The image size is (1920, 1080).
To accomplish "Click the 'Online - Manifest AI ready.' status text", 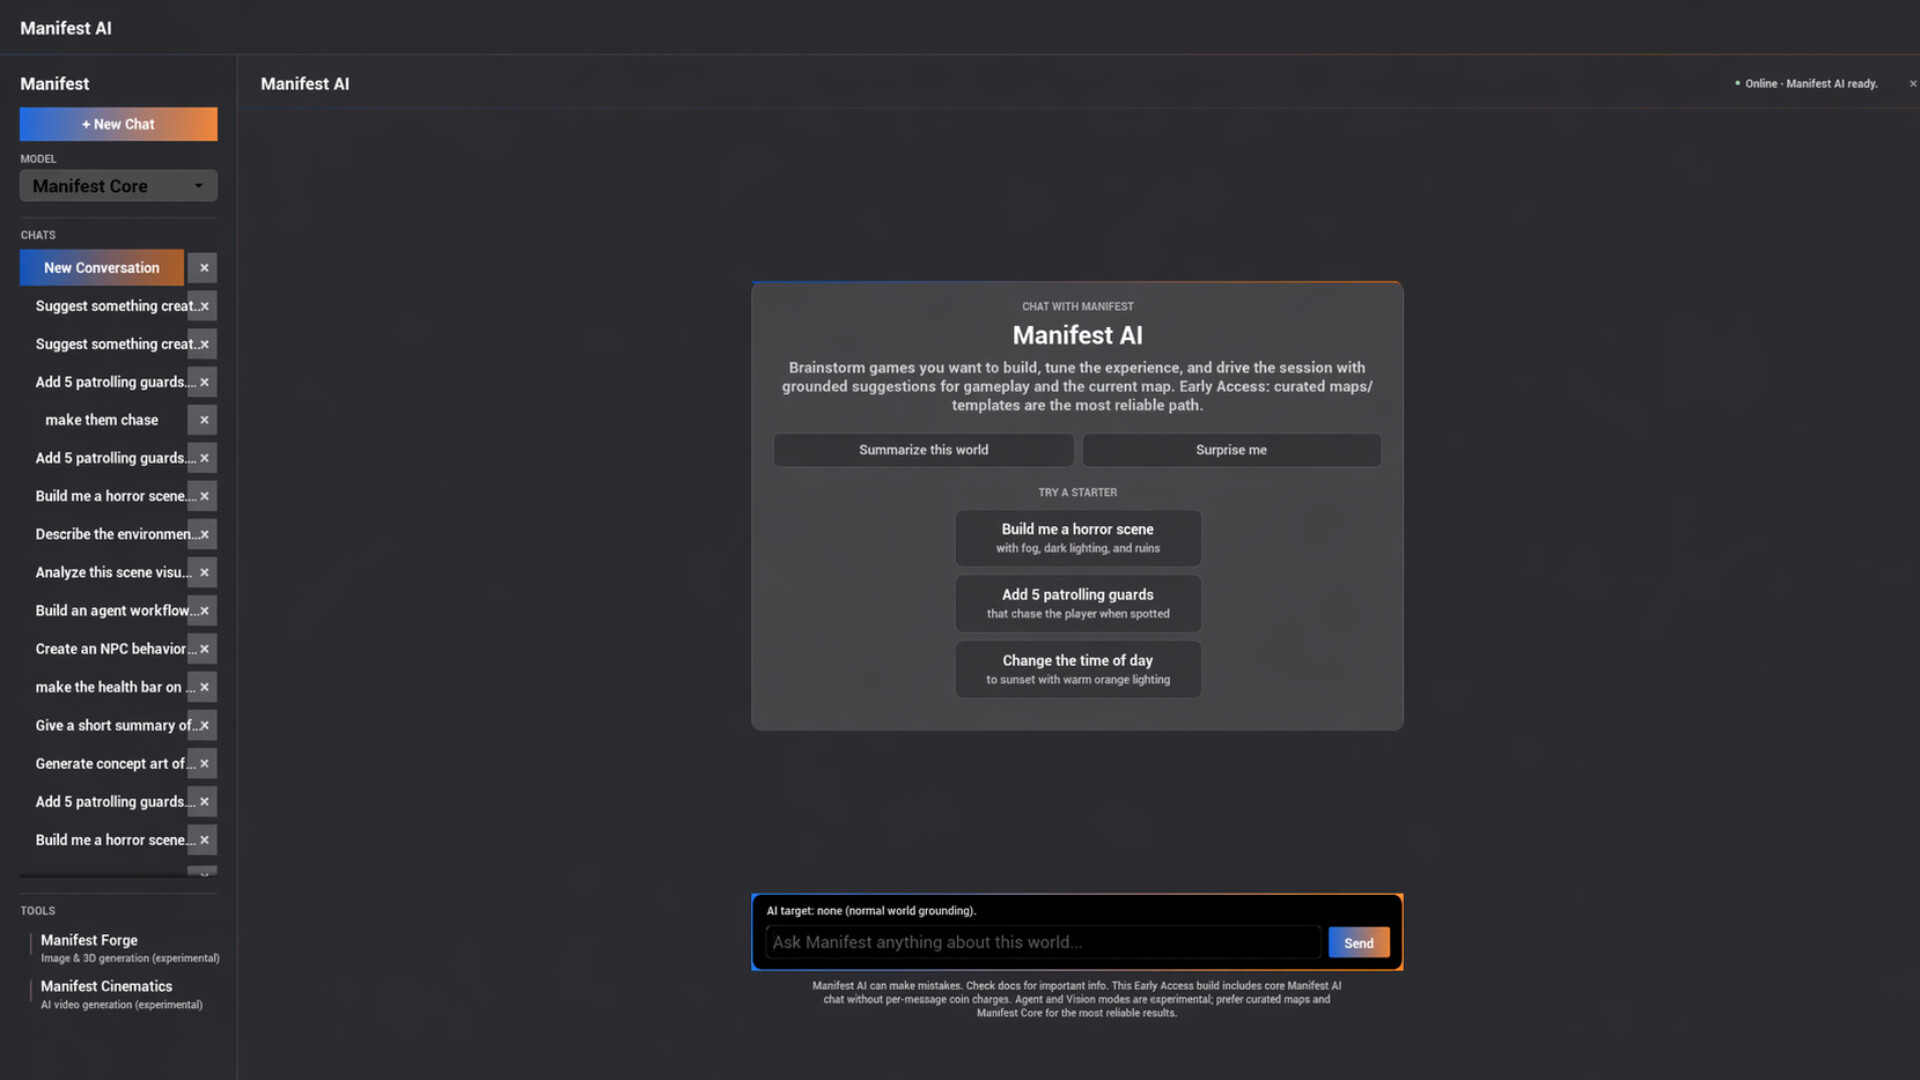I will [1811, 84].
